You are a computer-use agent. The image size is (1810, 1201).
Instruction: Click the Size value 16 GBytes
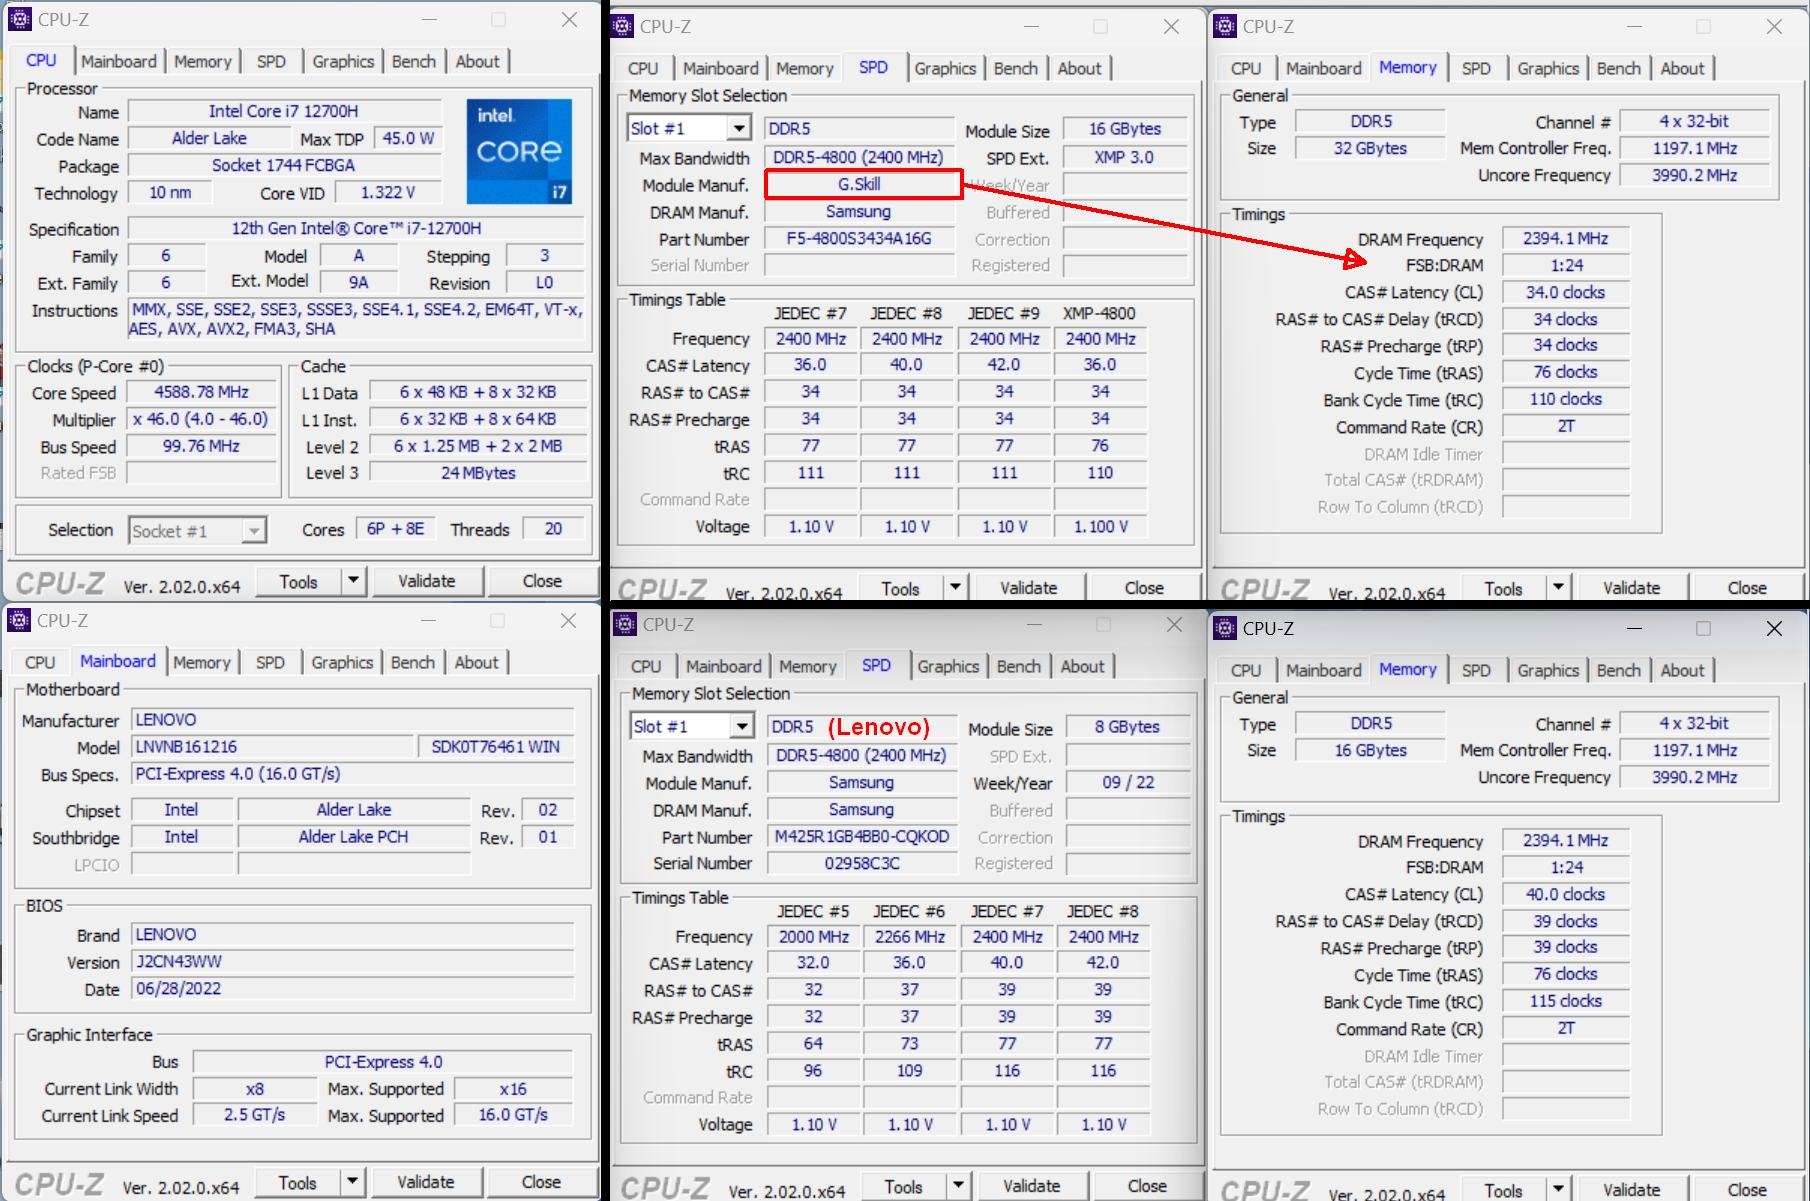pyautogui.click(x=1370, y=750)
